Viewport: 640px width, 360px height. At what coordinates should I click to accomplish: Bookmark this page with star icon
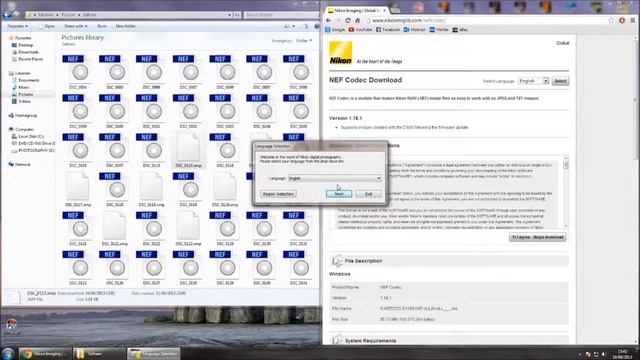[x=611, y=20]
